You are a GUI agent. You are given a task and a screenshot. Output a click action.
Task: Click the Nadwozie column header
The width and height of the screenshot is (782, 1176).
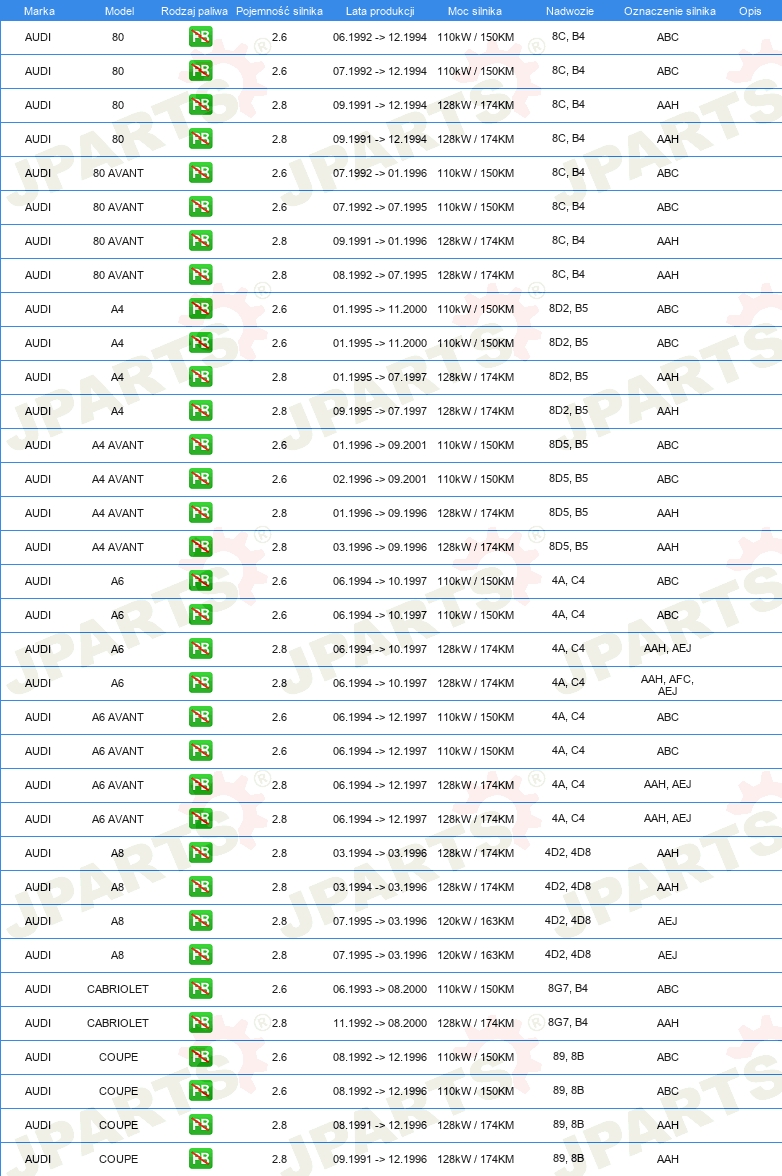570,11
